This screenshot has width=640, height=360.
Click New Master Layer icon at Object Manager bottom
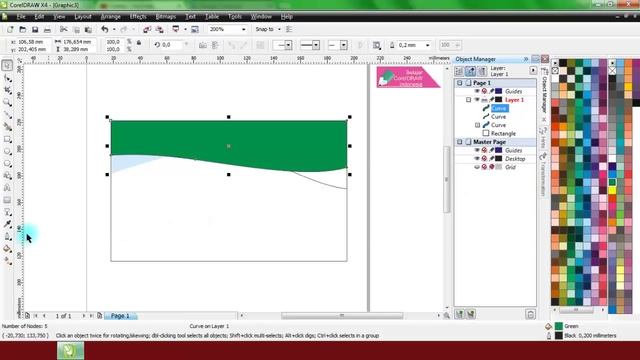click(471, 314)
